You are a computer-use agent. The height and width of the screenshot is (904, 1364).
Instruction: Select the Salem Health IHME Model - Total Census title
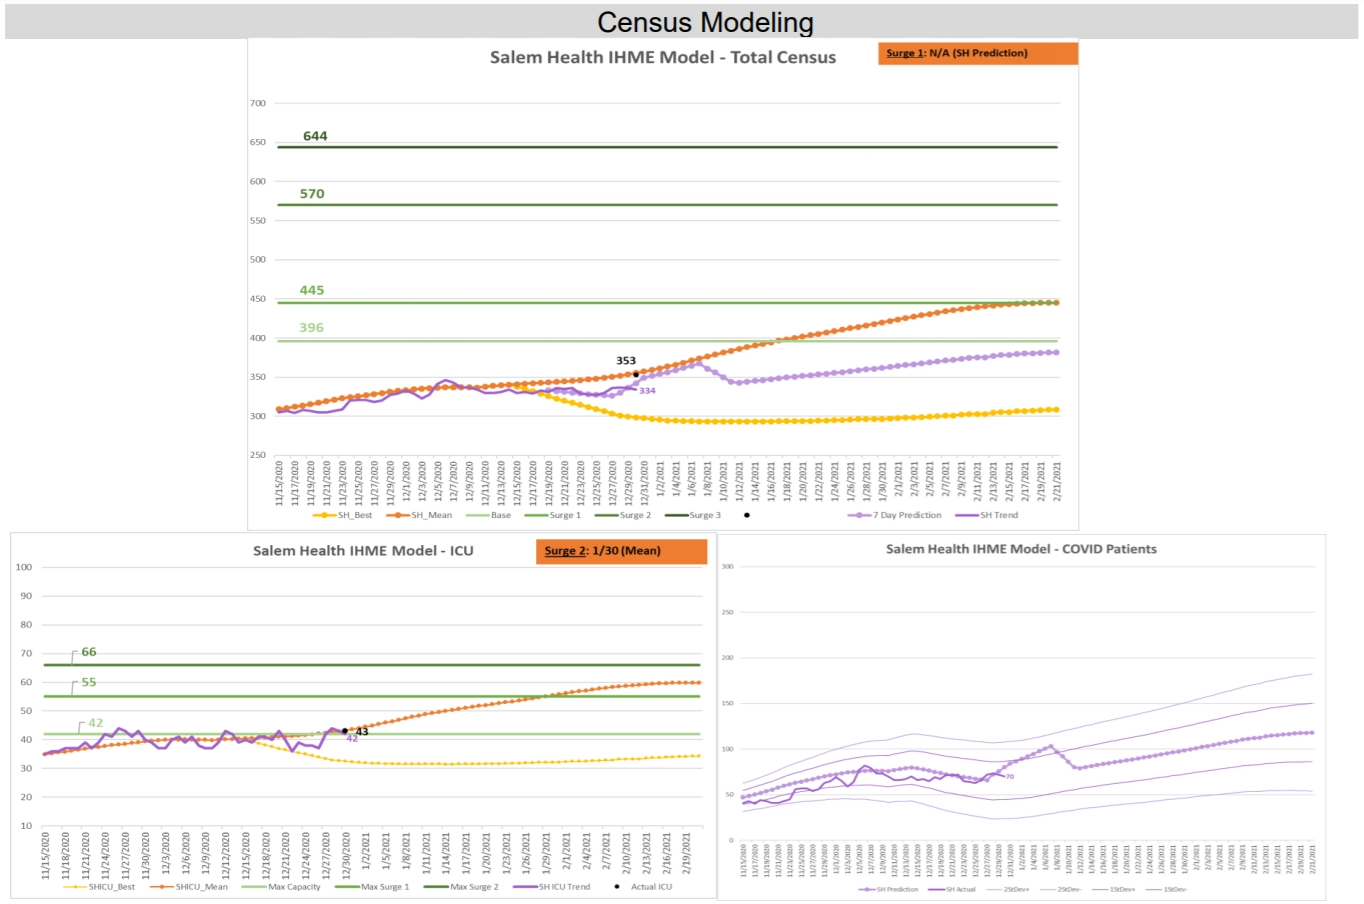(x=662, y=57)
